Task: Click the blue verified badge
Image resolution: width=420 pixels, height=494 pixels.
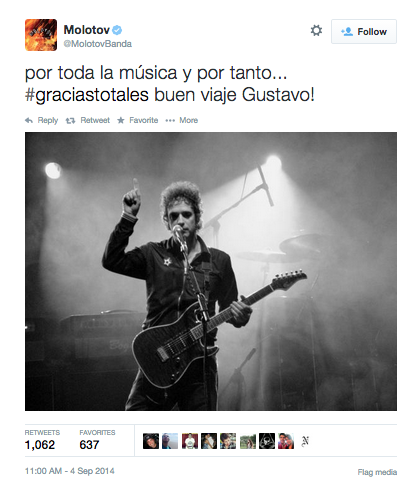Action: 117,30
